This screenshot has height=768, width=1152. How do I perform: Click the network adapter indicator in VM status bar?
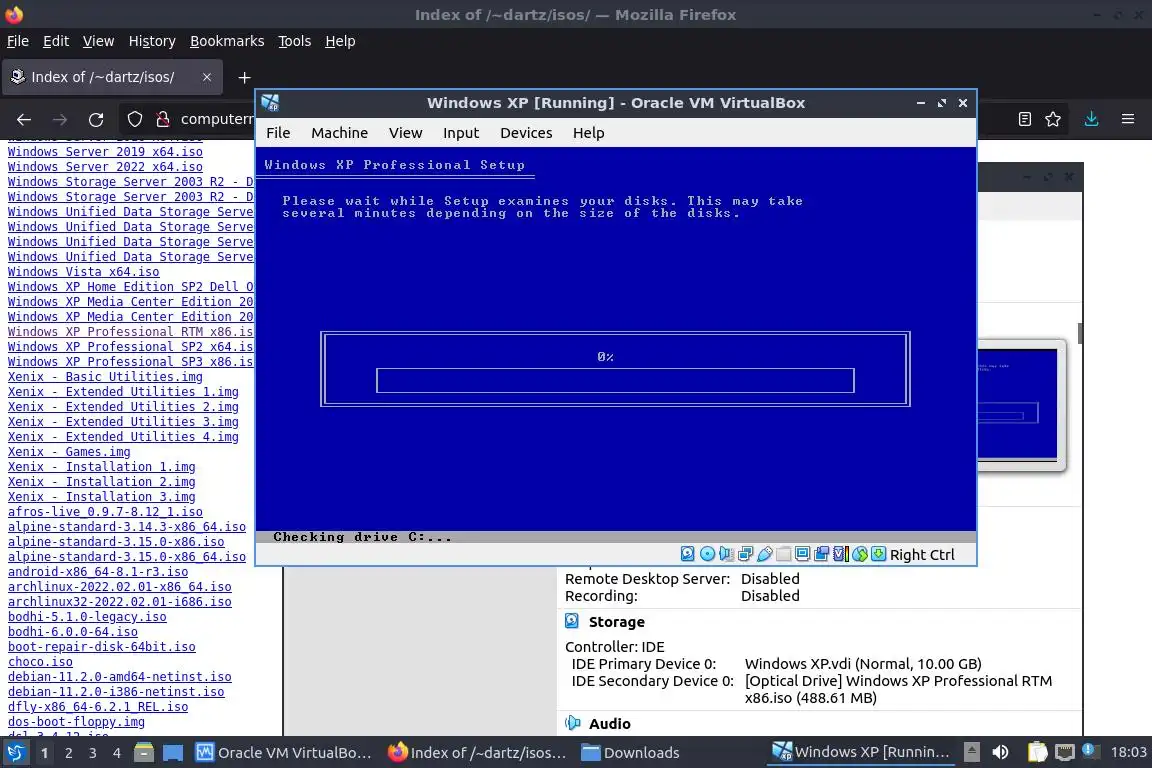(x=746, y=554)
